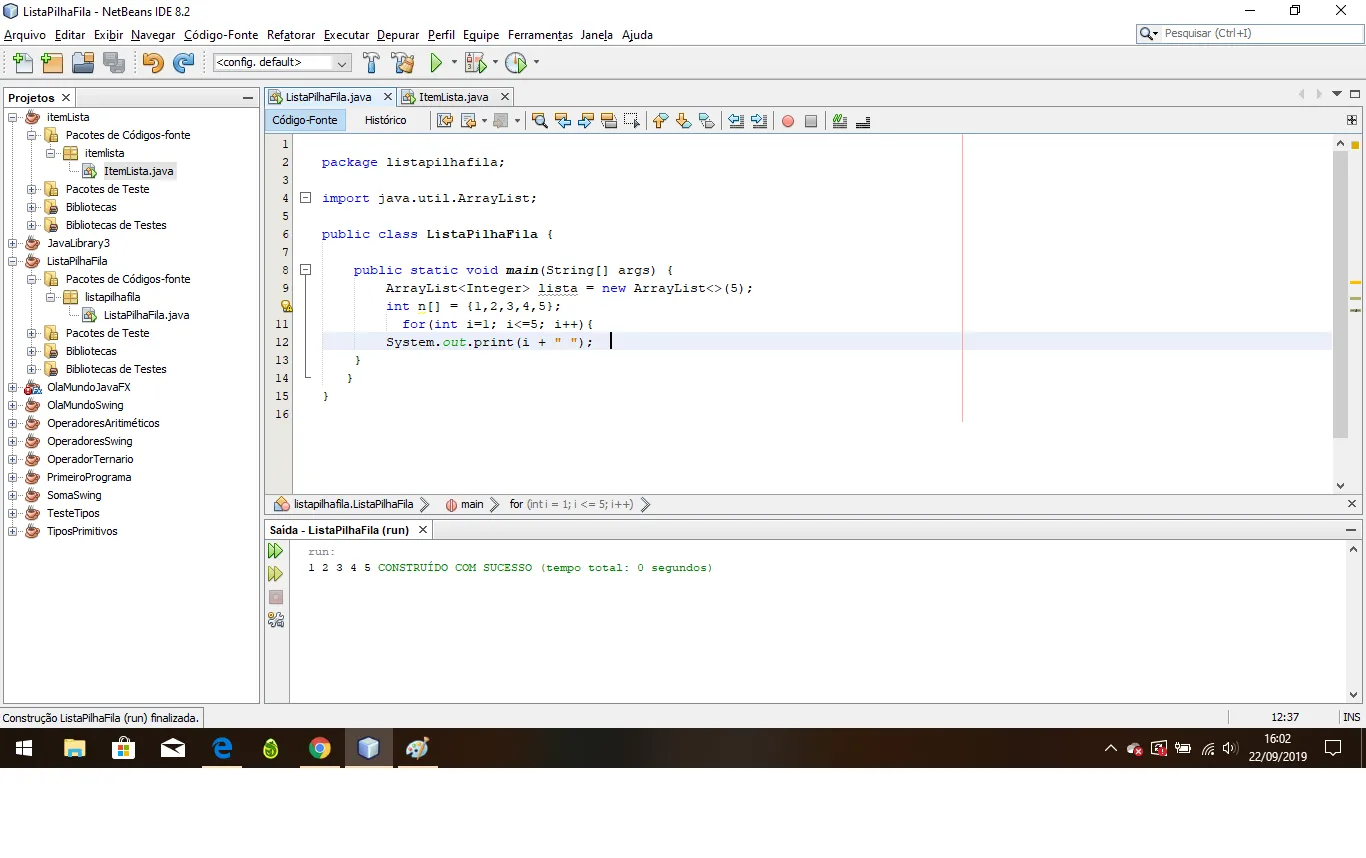The height and width of the screenshot is (858, 1366).
Task: Click the New File toolbar icon
Action: (22, 63)
